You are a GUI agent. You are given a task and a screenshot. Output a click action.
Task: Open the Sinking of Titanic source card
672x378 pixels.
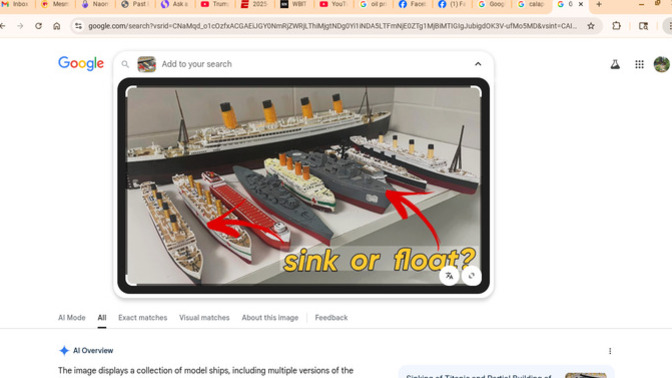(506, 372)
